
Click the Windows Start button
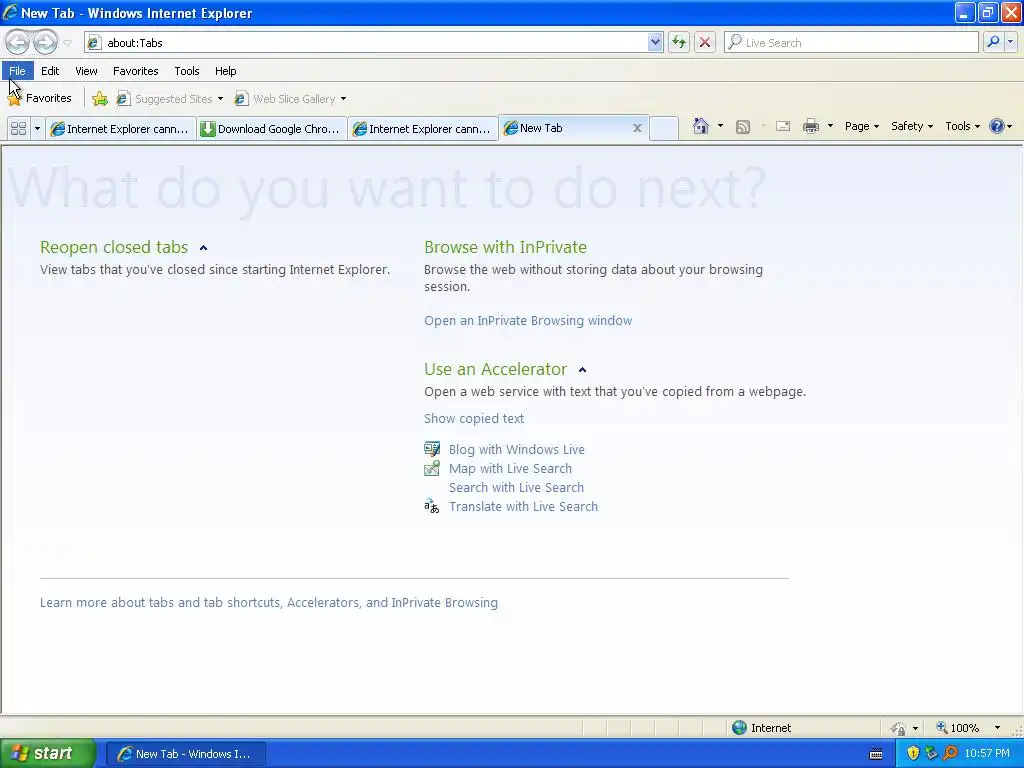(48, 753)
